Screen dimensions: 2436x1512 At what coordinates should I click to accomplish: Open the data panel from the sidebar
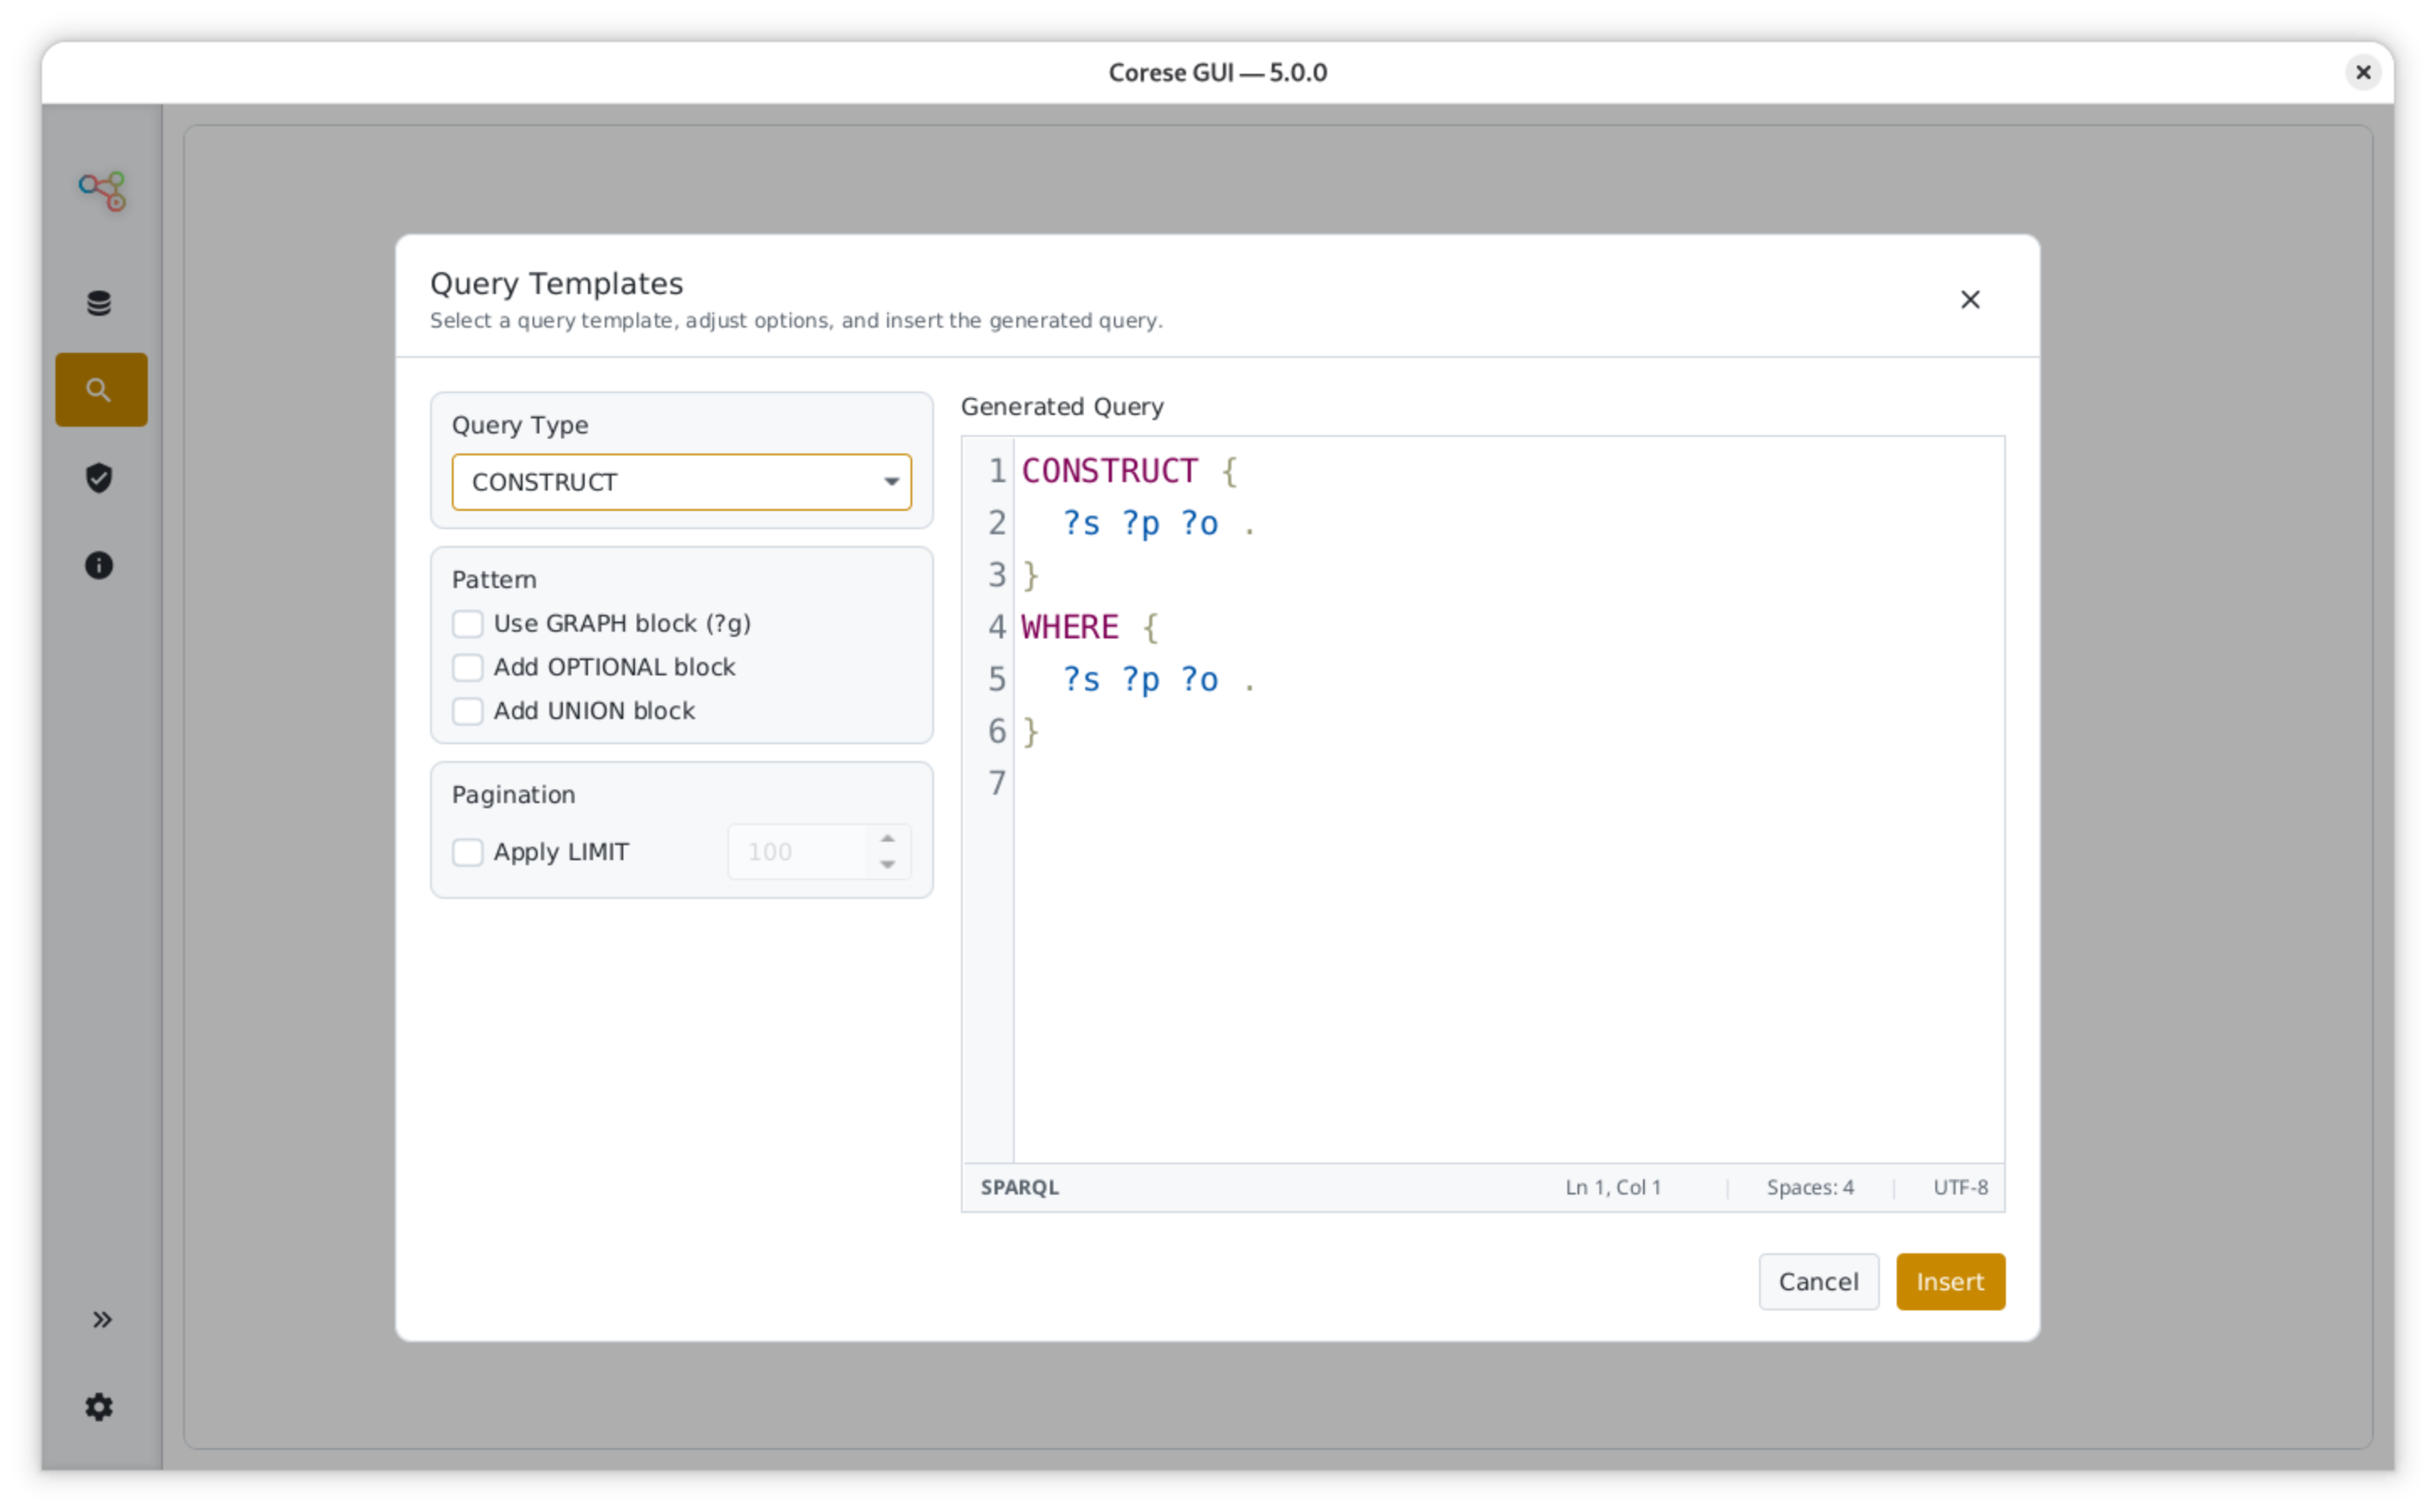pos(100,302)
